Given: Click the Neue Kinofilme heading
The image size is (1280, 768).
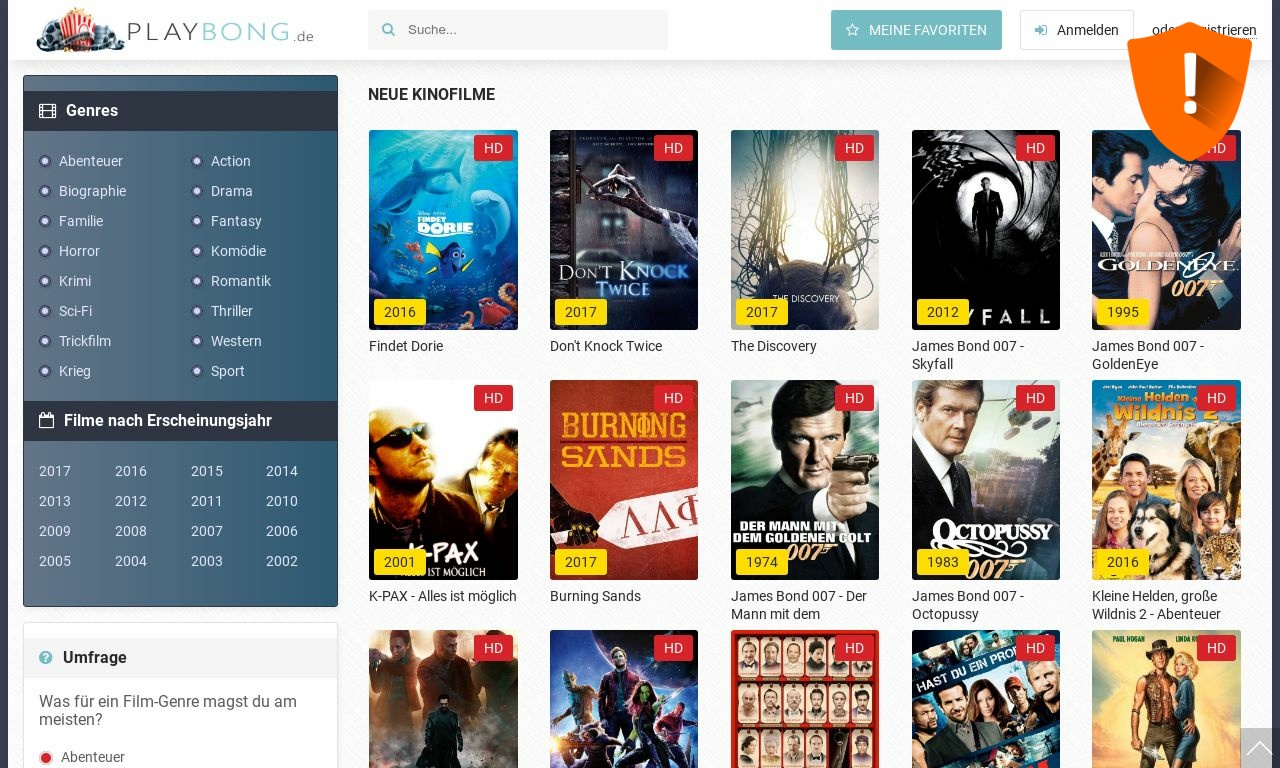Looking at the screenshot, I should [431, 95].
